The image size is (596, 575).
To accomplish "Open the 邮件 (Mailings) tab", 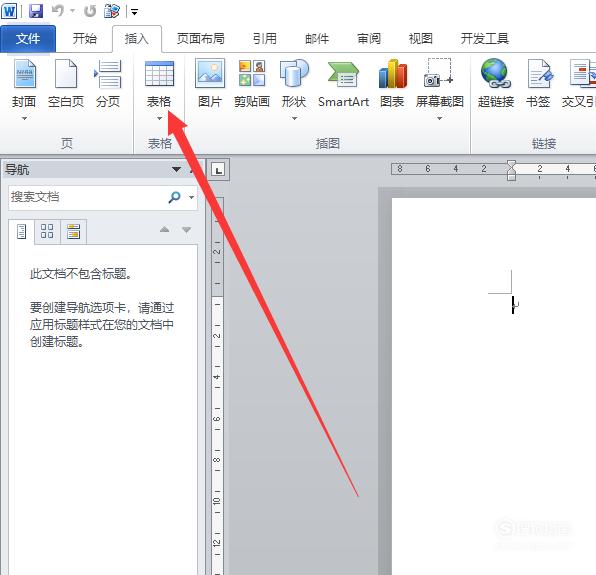I will [317, 38].
